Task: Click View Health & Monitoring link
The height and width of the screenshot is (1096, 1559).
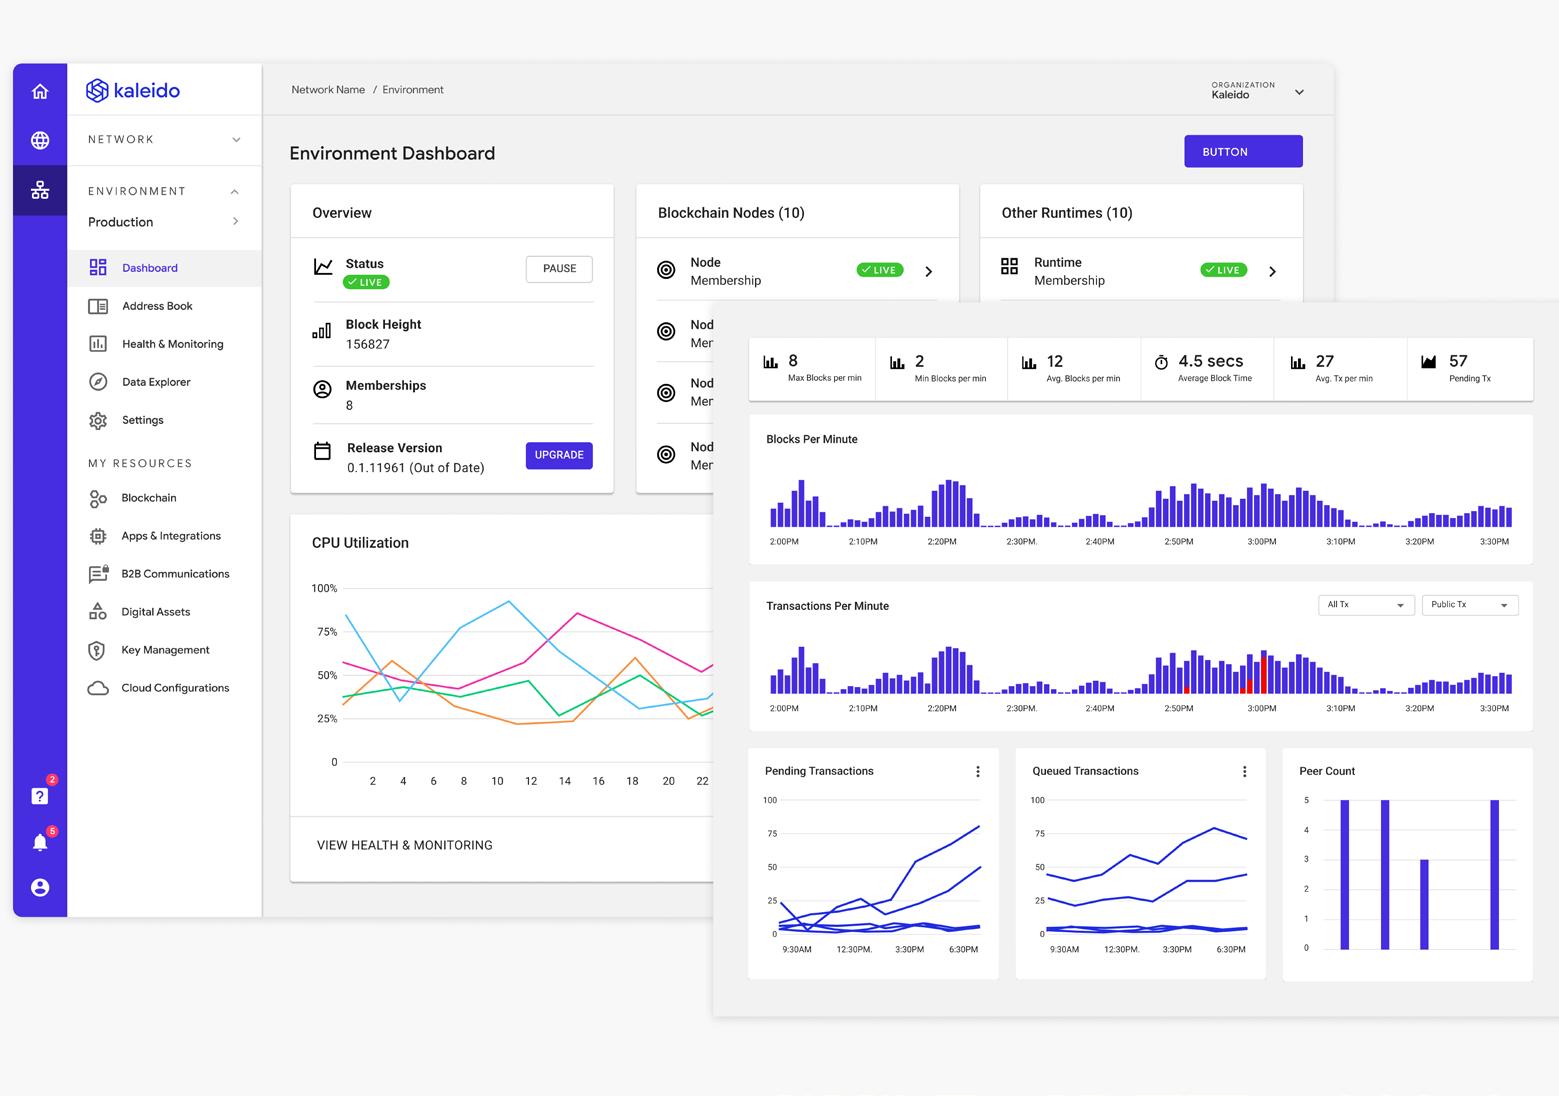Action: (405, 845)
